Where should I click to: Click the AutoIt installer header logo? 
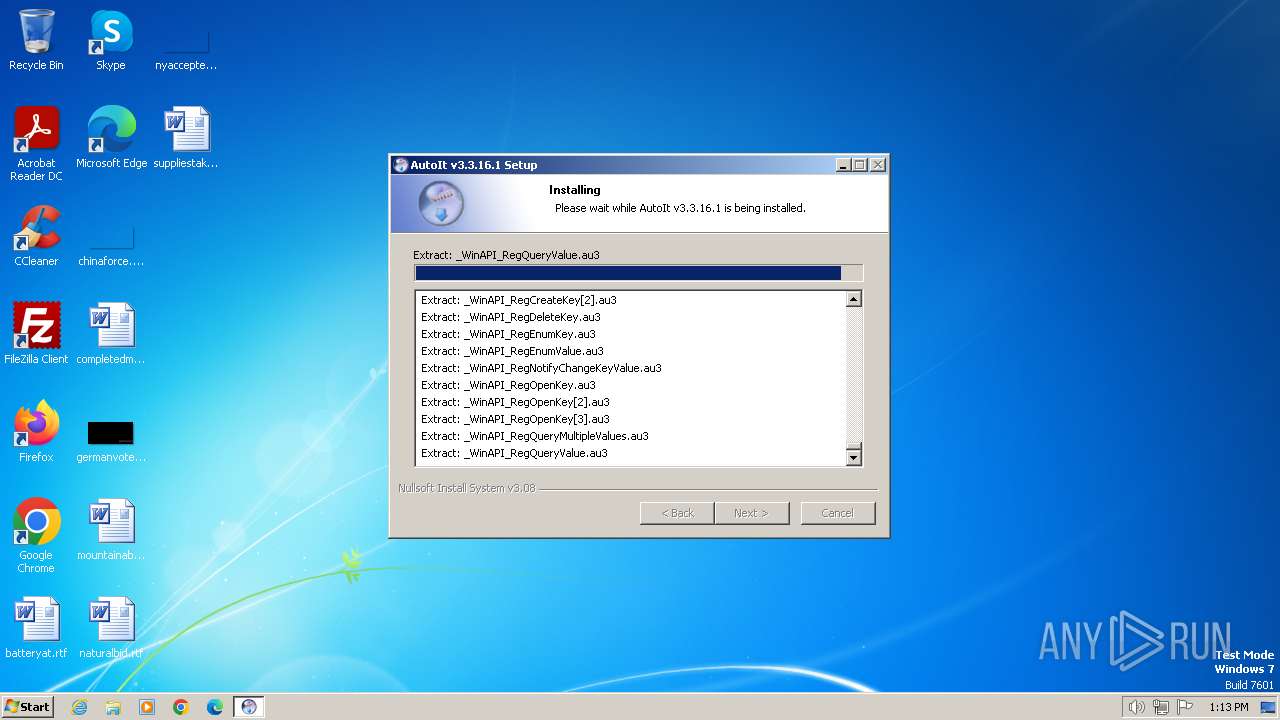pyautogui.click(x=441, y=203)
